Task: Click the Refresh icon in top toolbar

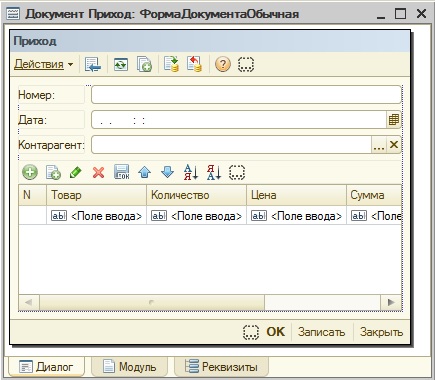Action: click(x=121, y=64)
